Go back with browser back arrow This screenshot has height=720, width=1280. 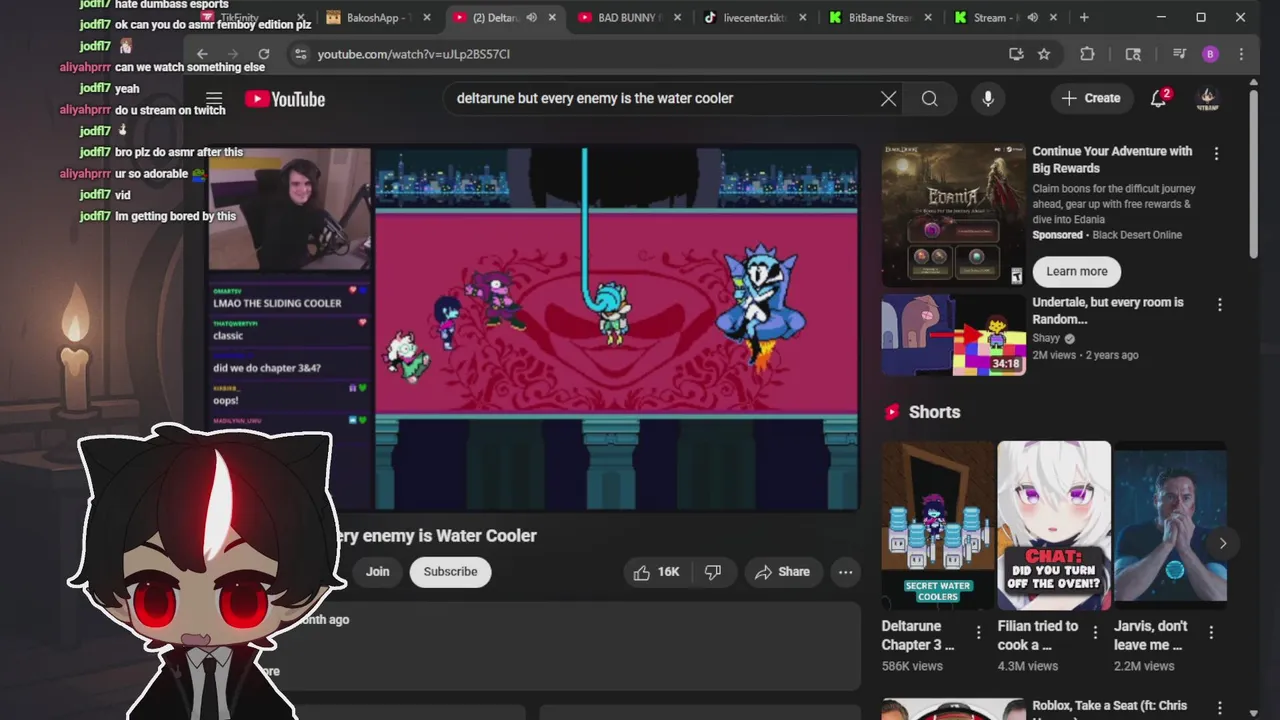[202, 54]
